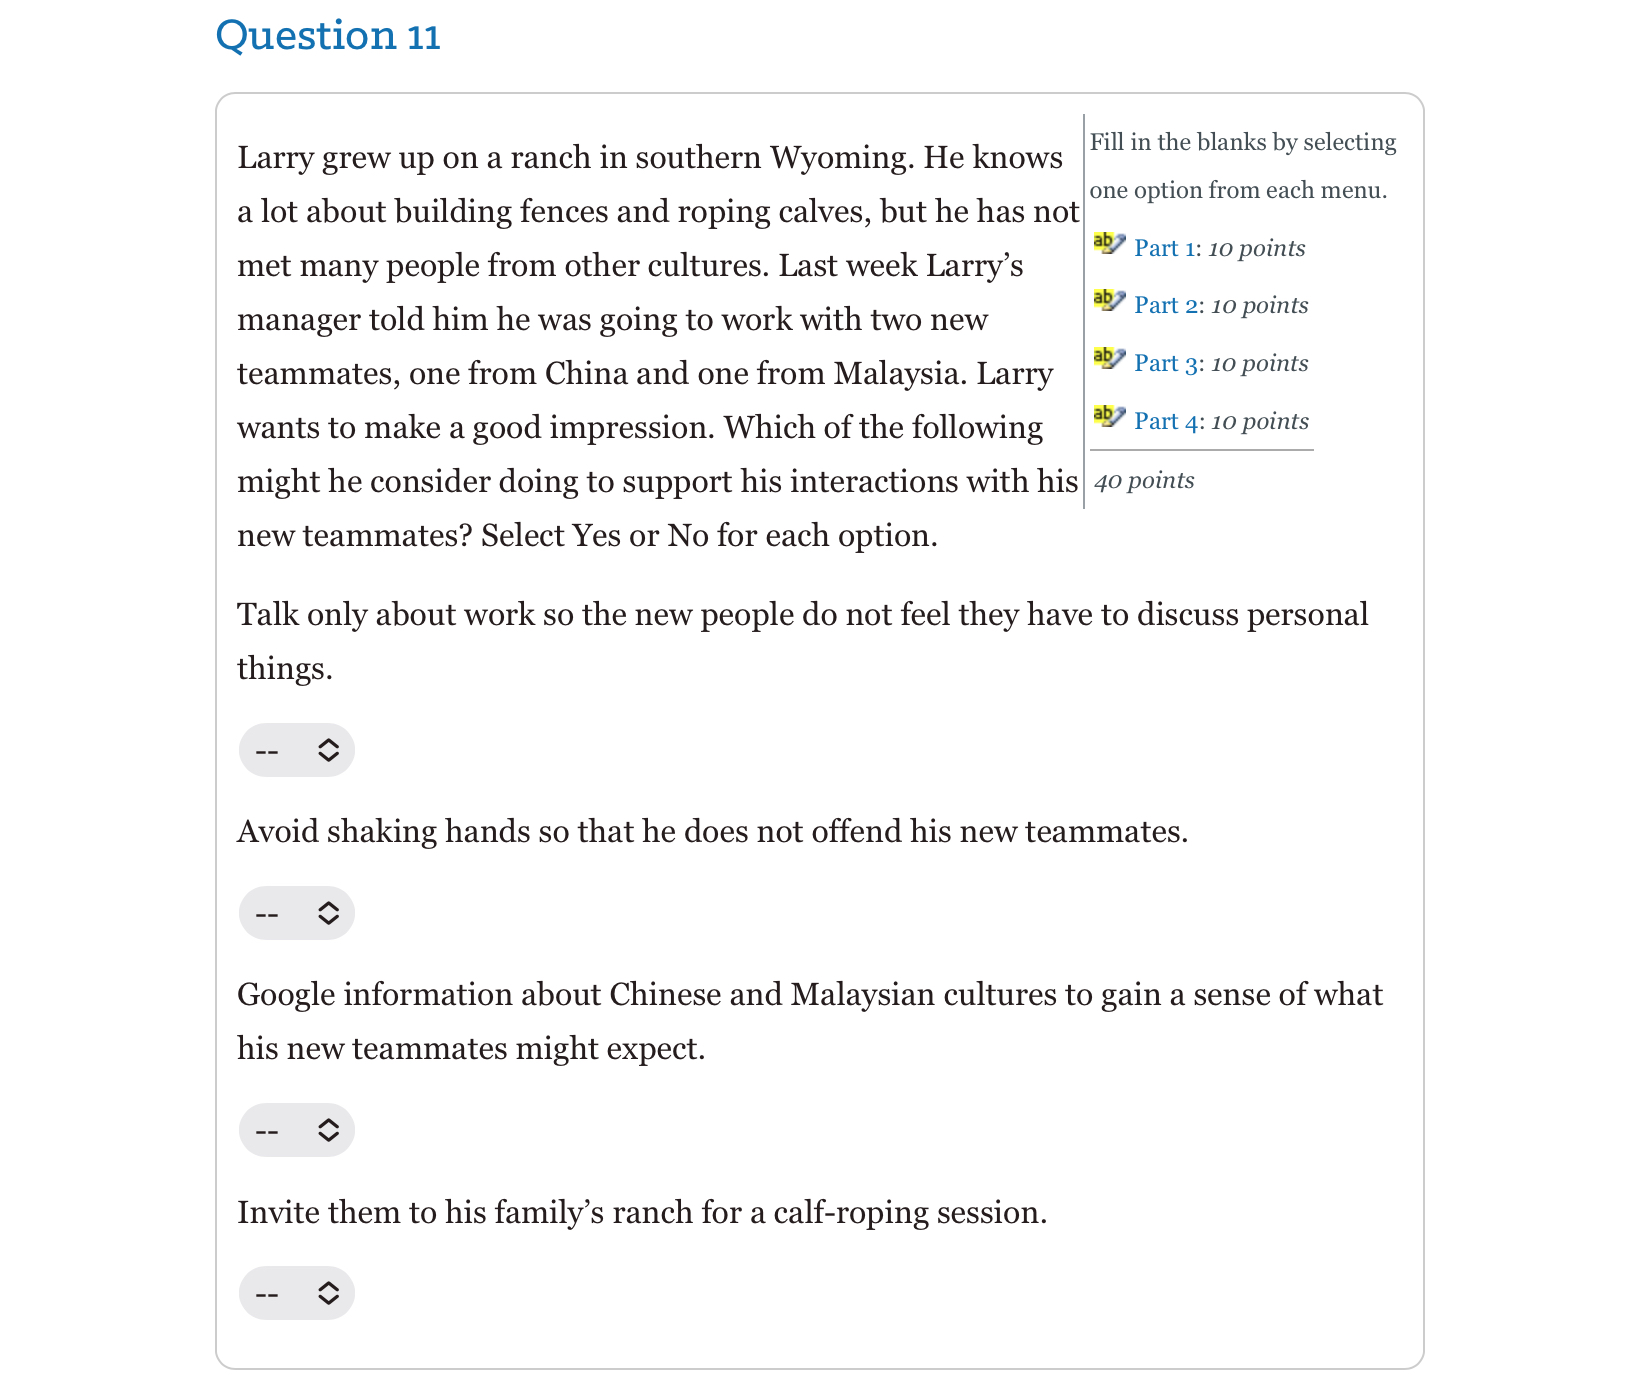Click the Question 11 heading
The height and width of the screenshot is (1378, 1640).
pyautogui.click(x=330, y=36)
